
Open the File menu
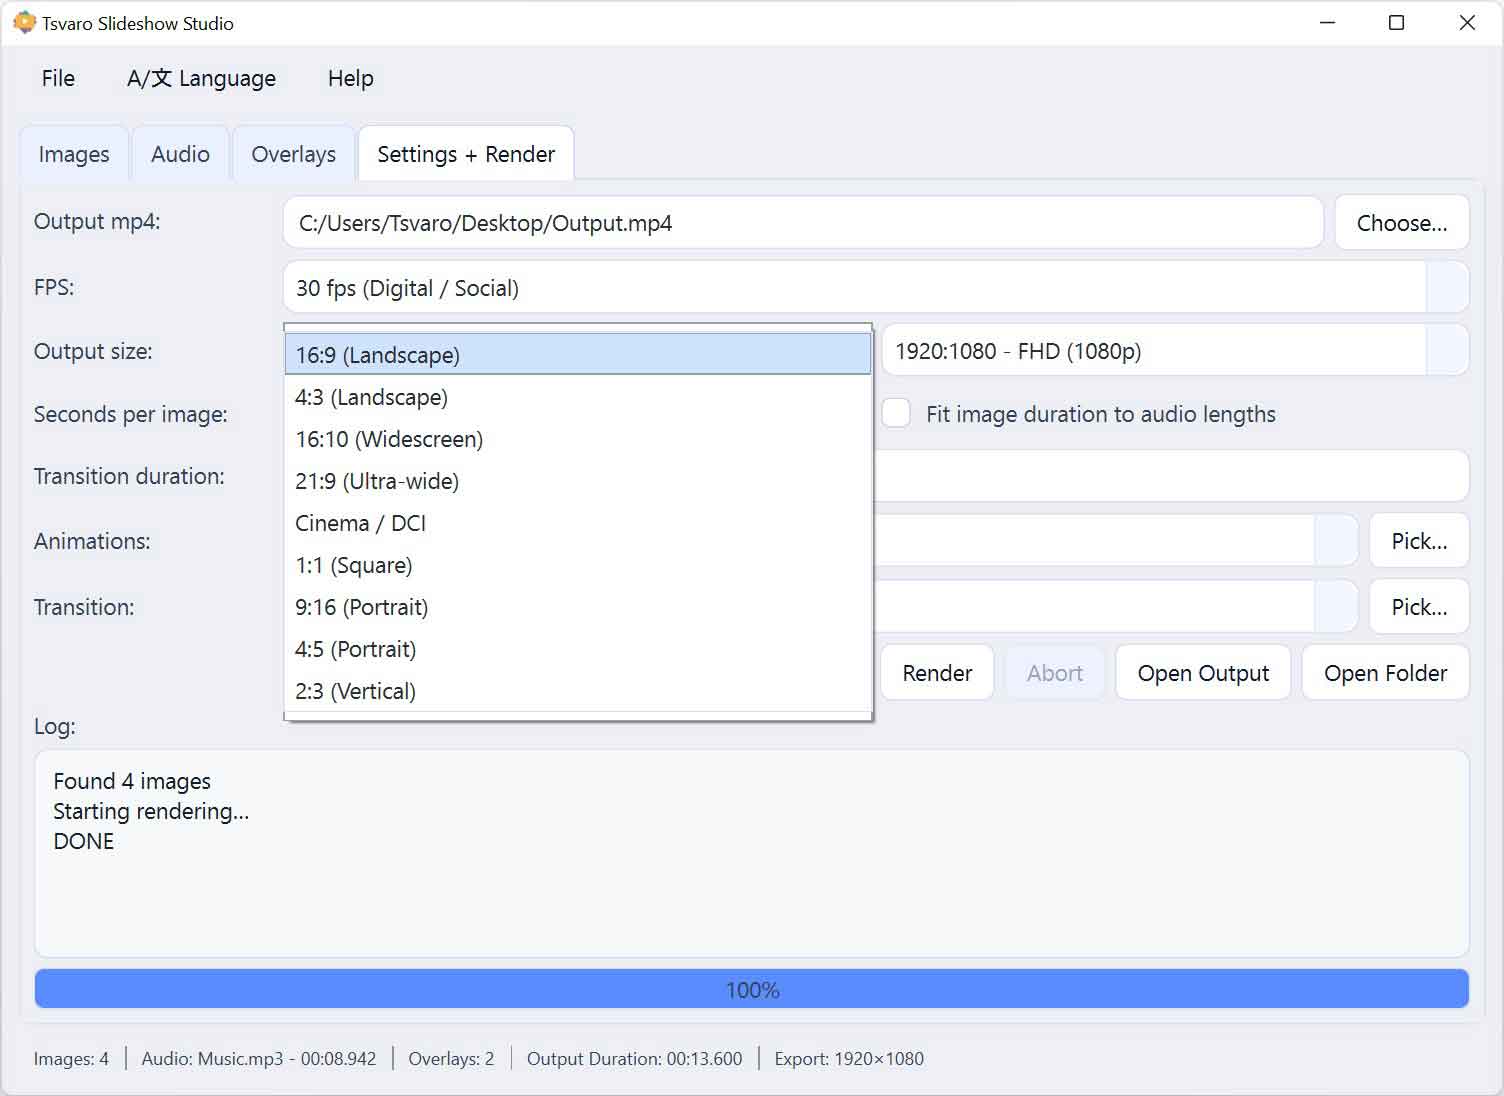[x=57, y=78]
